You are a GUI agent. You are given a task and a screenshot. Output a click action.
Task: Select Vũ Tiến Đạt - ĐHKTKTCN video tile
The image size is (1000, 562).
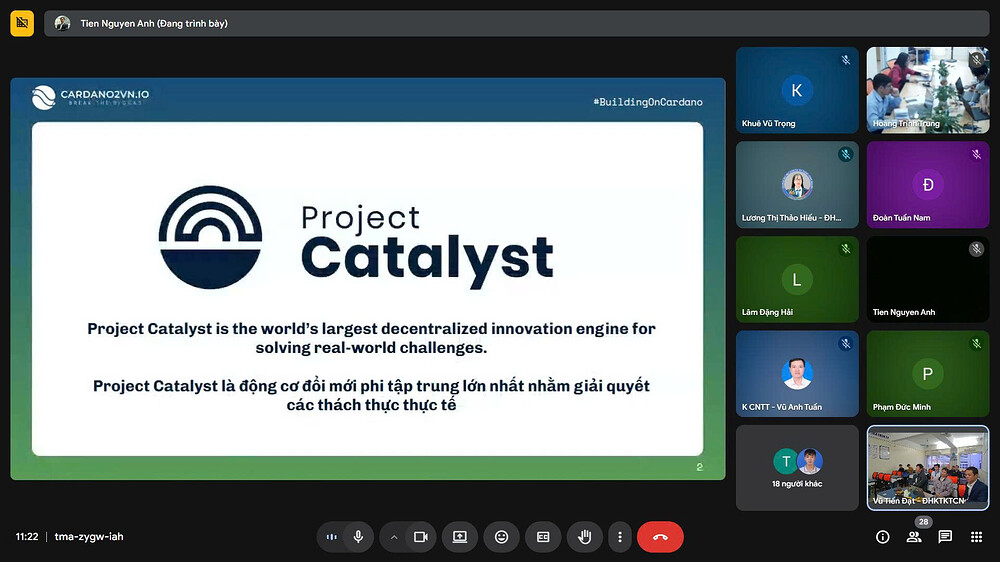[928, 468]
